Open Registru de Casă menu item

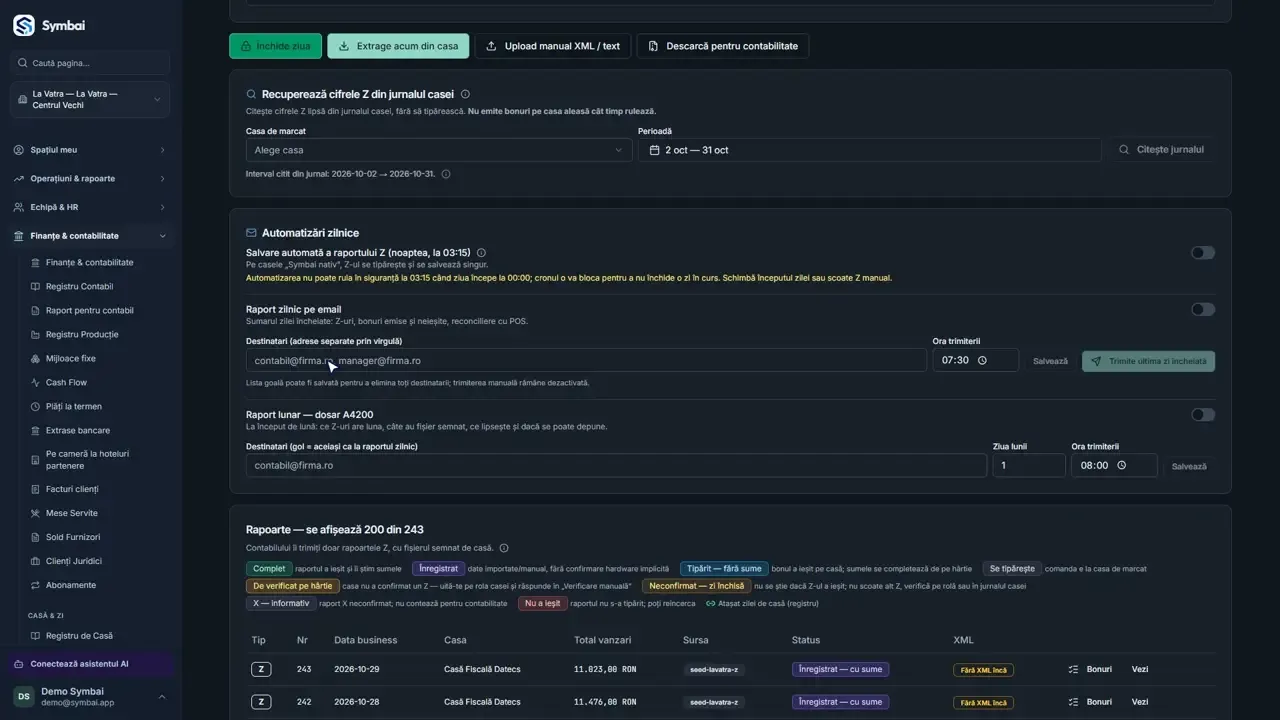(79, 636)
